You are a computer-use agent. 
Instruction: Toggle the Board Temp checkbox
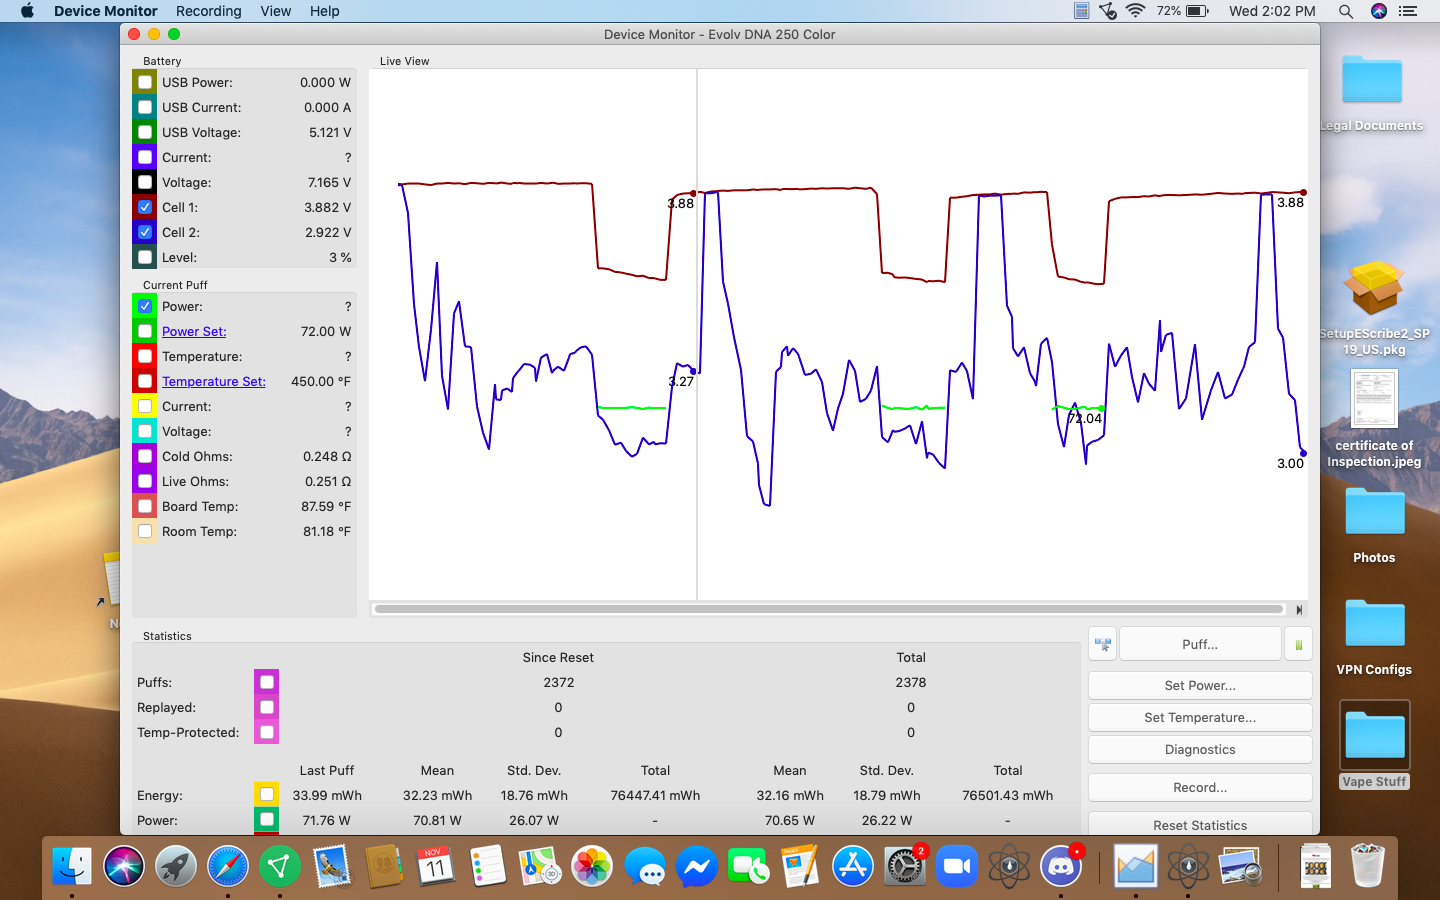pos(145,506)
